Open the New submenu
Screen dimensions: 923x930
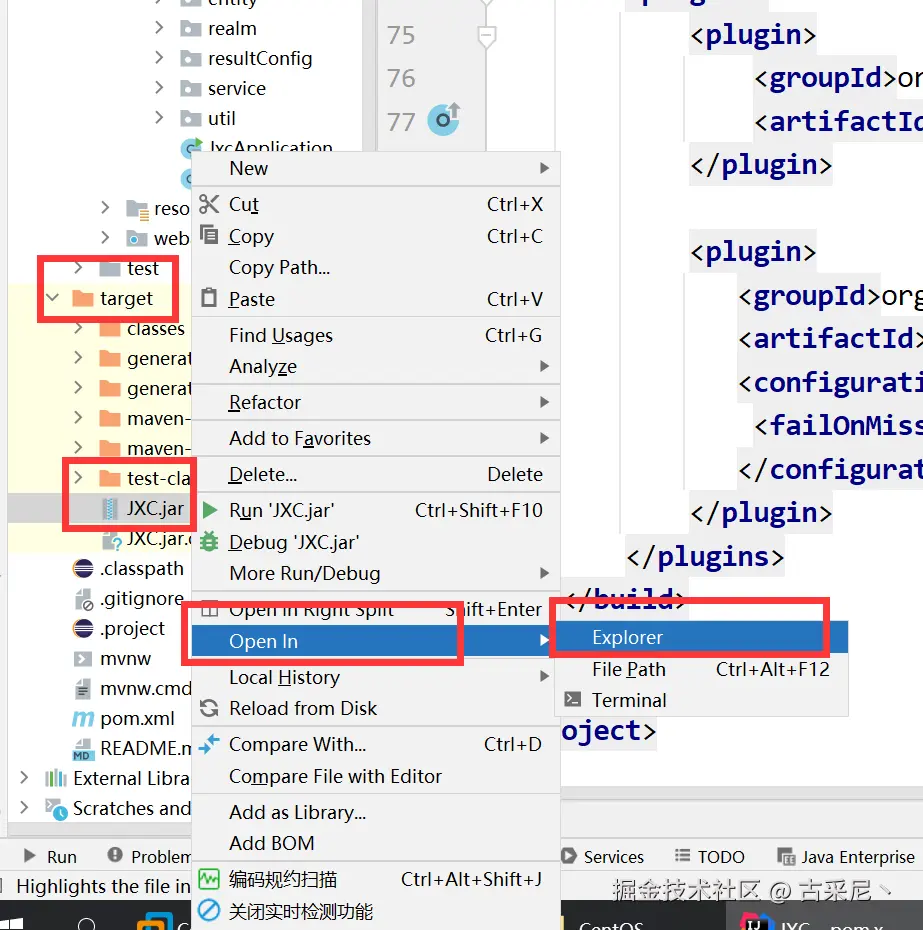coord(376,168)
